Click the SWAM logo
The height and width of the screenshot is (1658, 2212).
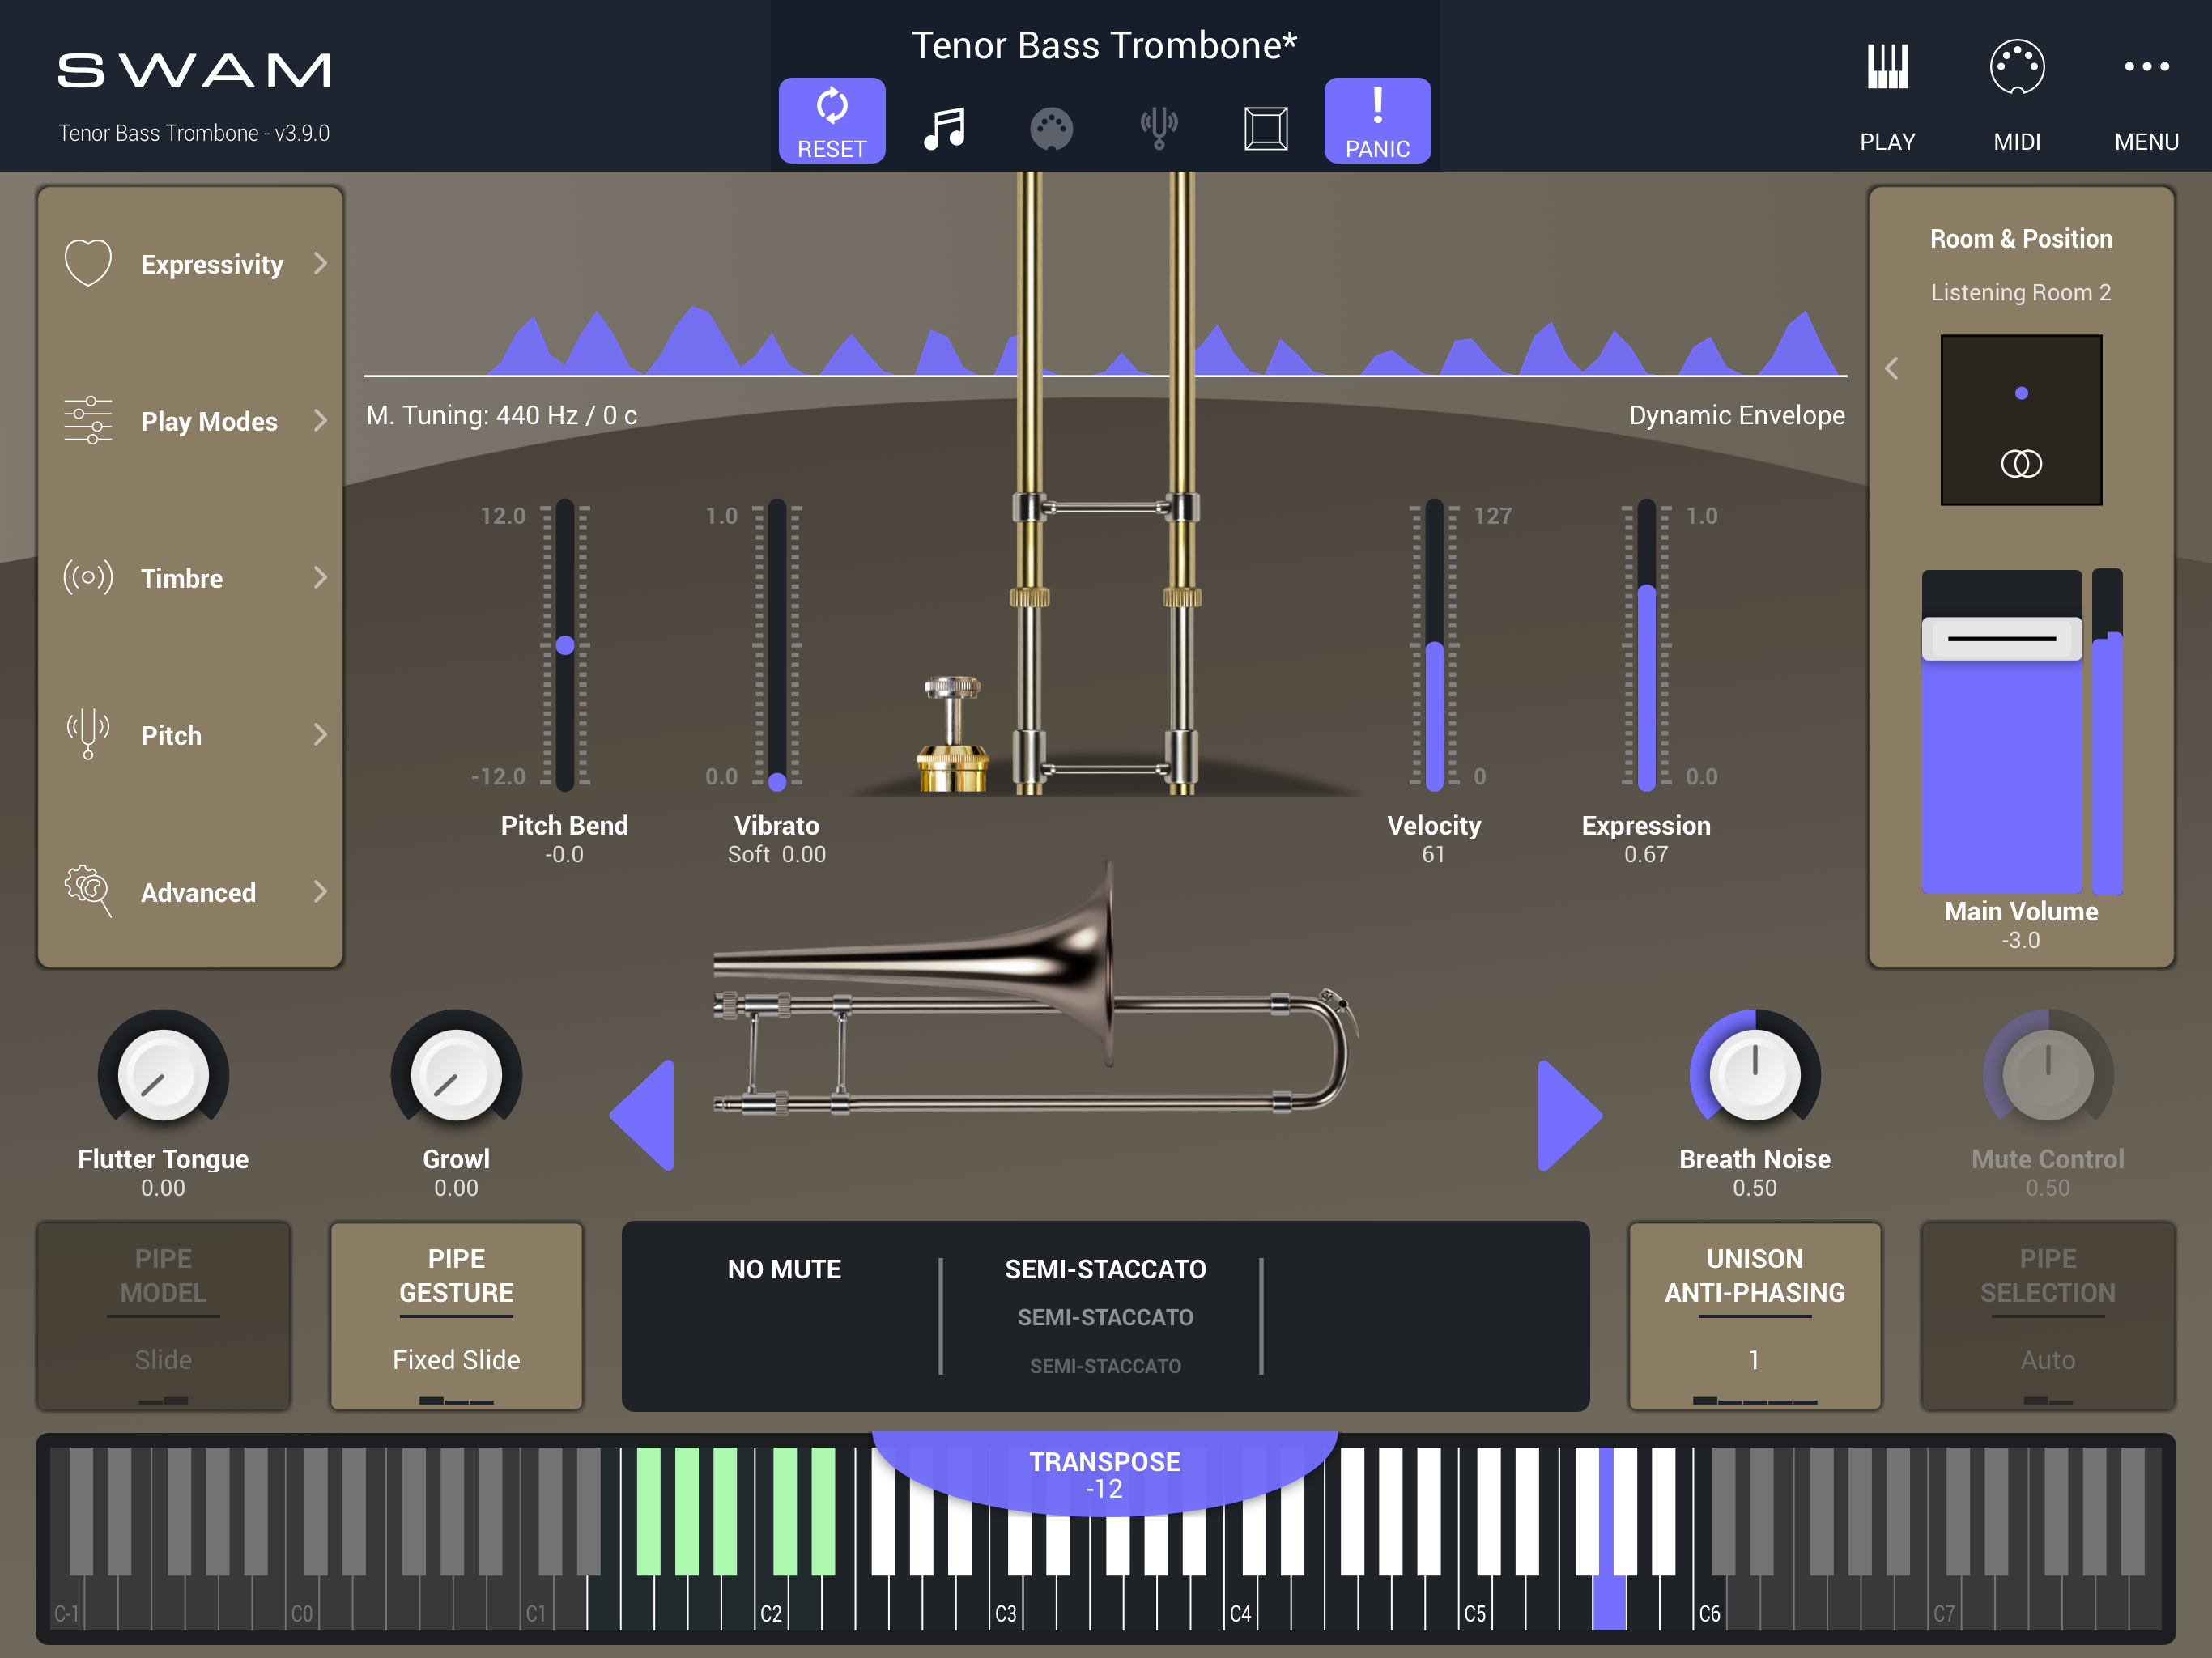[194, 70]
